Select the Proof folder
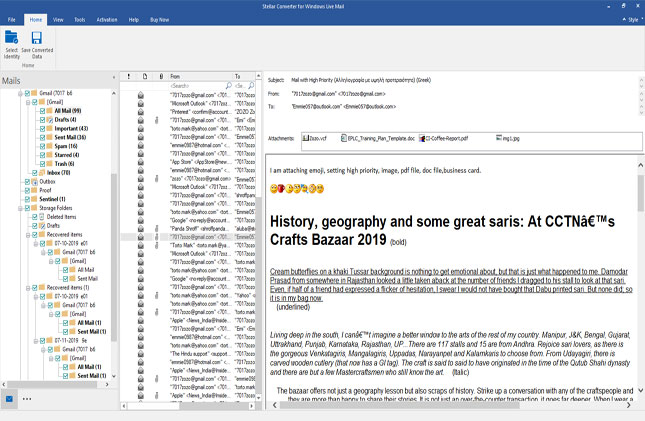645x421 pixels. pyautogui.click(x=45, y=190)
